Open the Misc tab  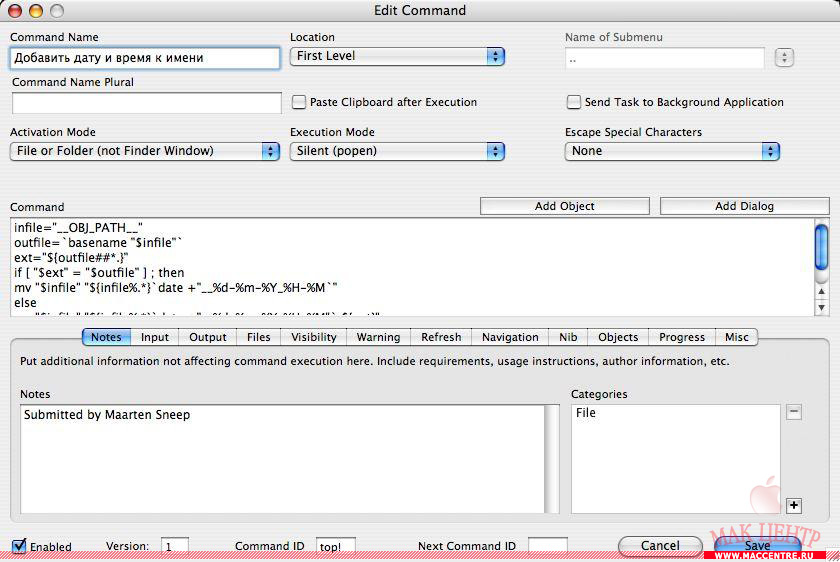click(x=737, y=337)
